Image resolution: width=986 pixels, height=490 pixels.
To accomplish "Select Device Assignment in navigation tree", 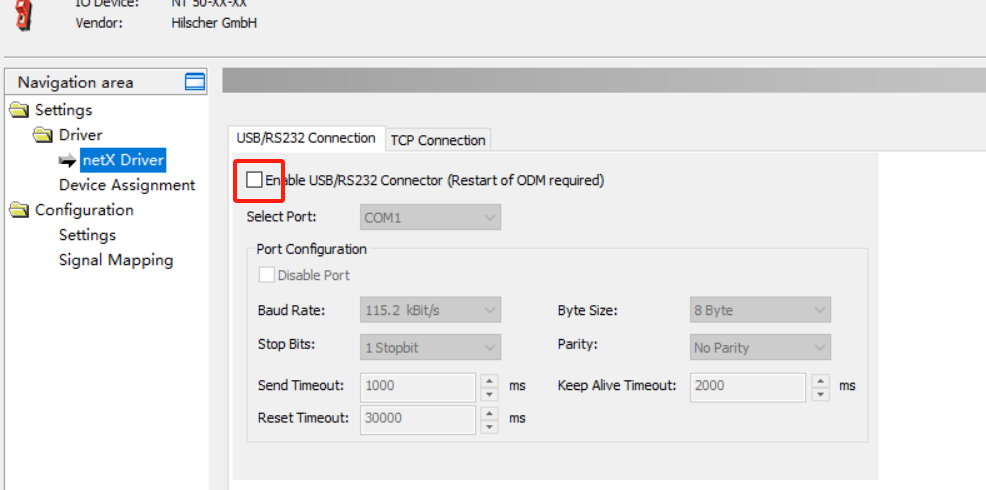I will (x=127, y=185).
